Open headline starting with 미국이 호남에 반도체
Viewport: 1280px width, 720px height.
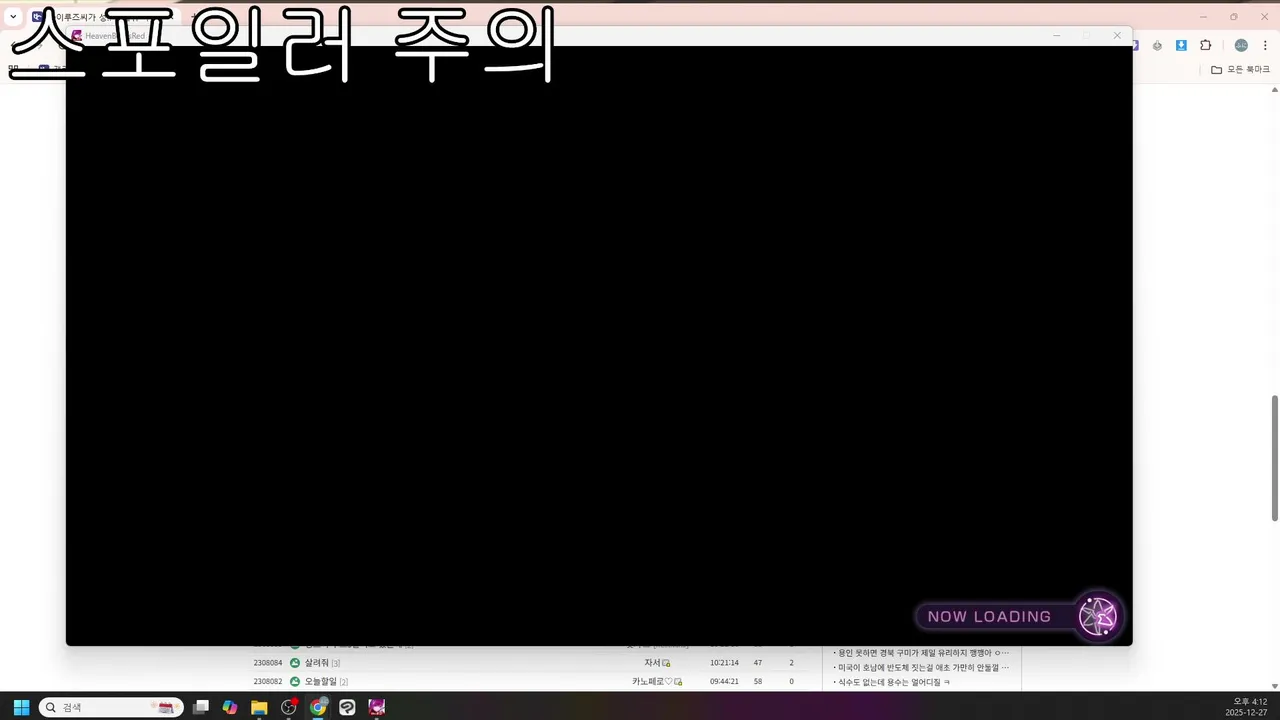(x=921, y=667)
